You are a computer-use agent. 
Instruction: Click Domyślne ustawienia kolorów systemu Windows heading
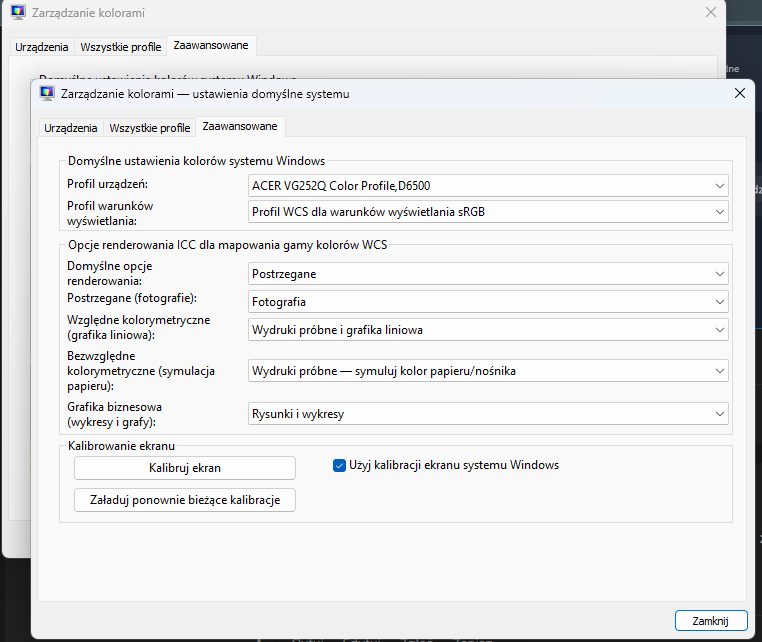[x=196, y=161]
